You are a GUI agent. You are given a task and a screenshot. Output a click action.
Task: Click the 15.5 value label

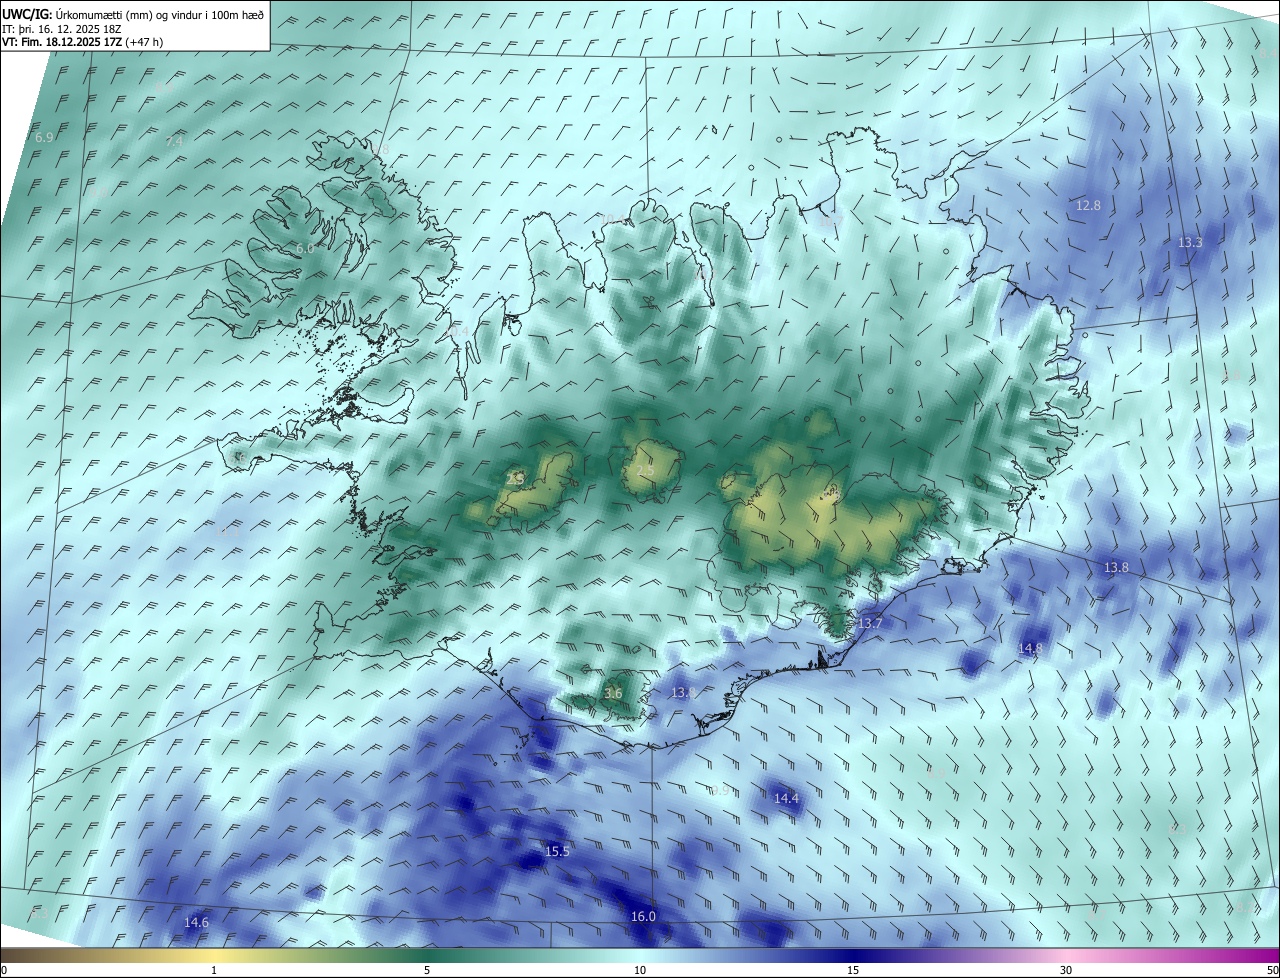(557, 851)
